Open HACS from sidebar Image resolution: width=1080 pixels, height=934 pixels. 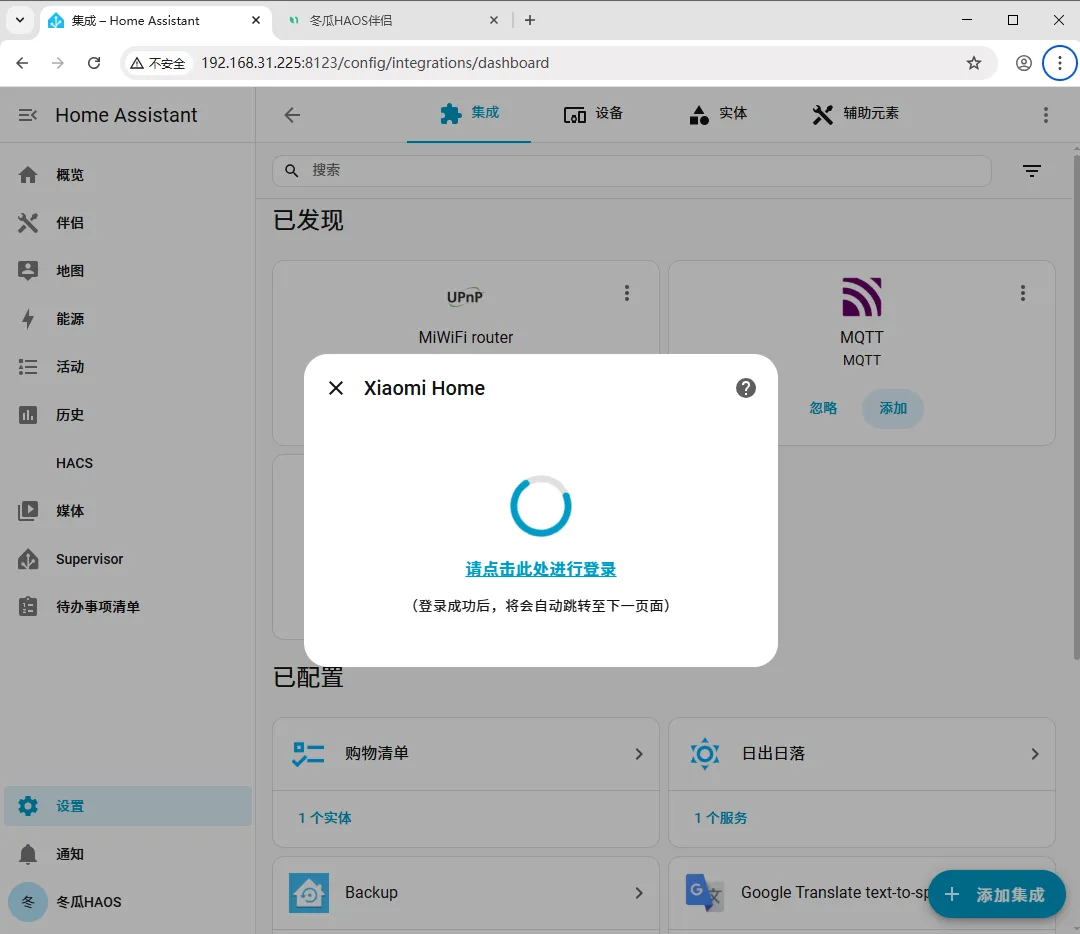tap(128, 463)
